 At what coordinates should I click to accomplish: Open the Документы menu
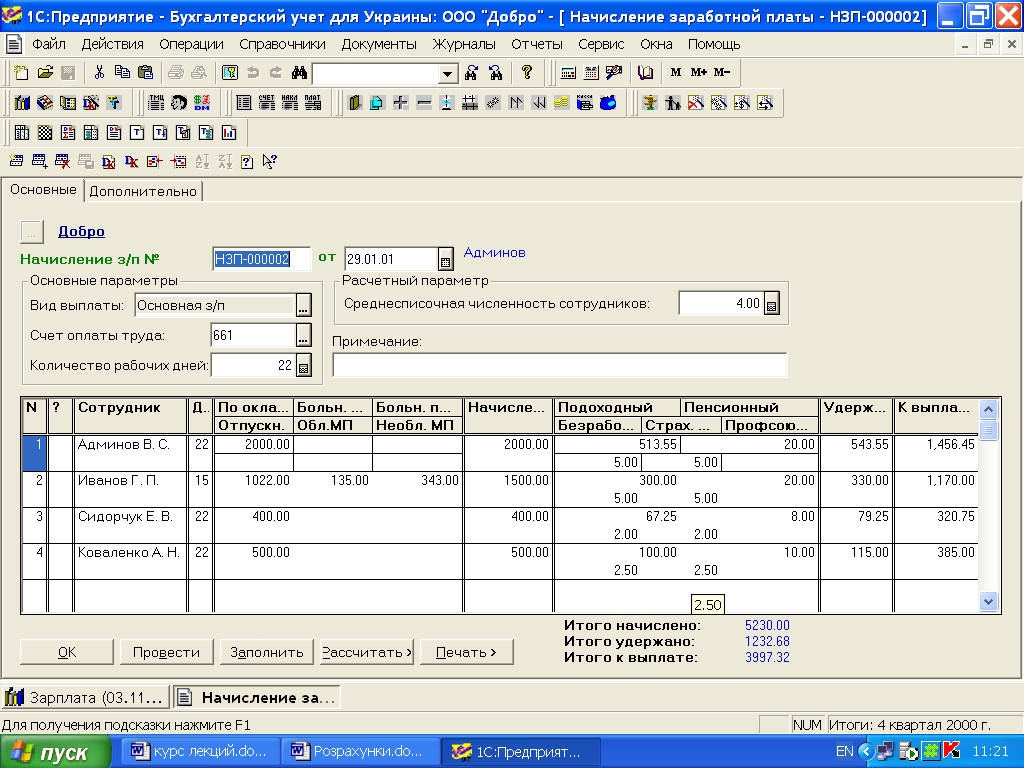point(379,44)
